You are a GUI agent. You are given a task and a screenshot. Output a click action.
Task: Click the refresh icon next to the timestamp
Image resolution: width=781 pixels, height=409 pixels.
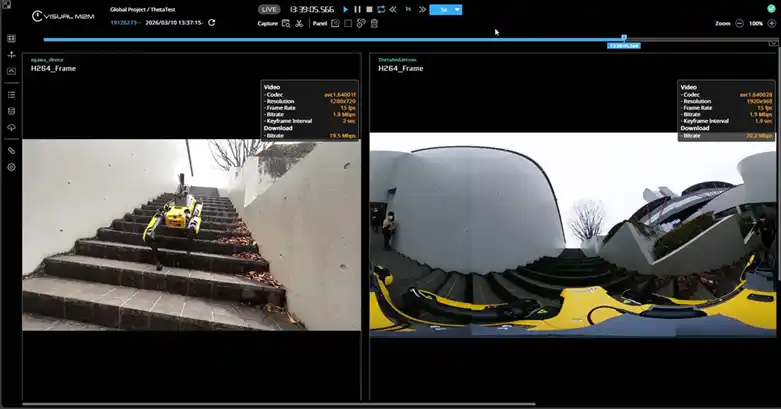212,22
